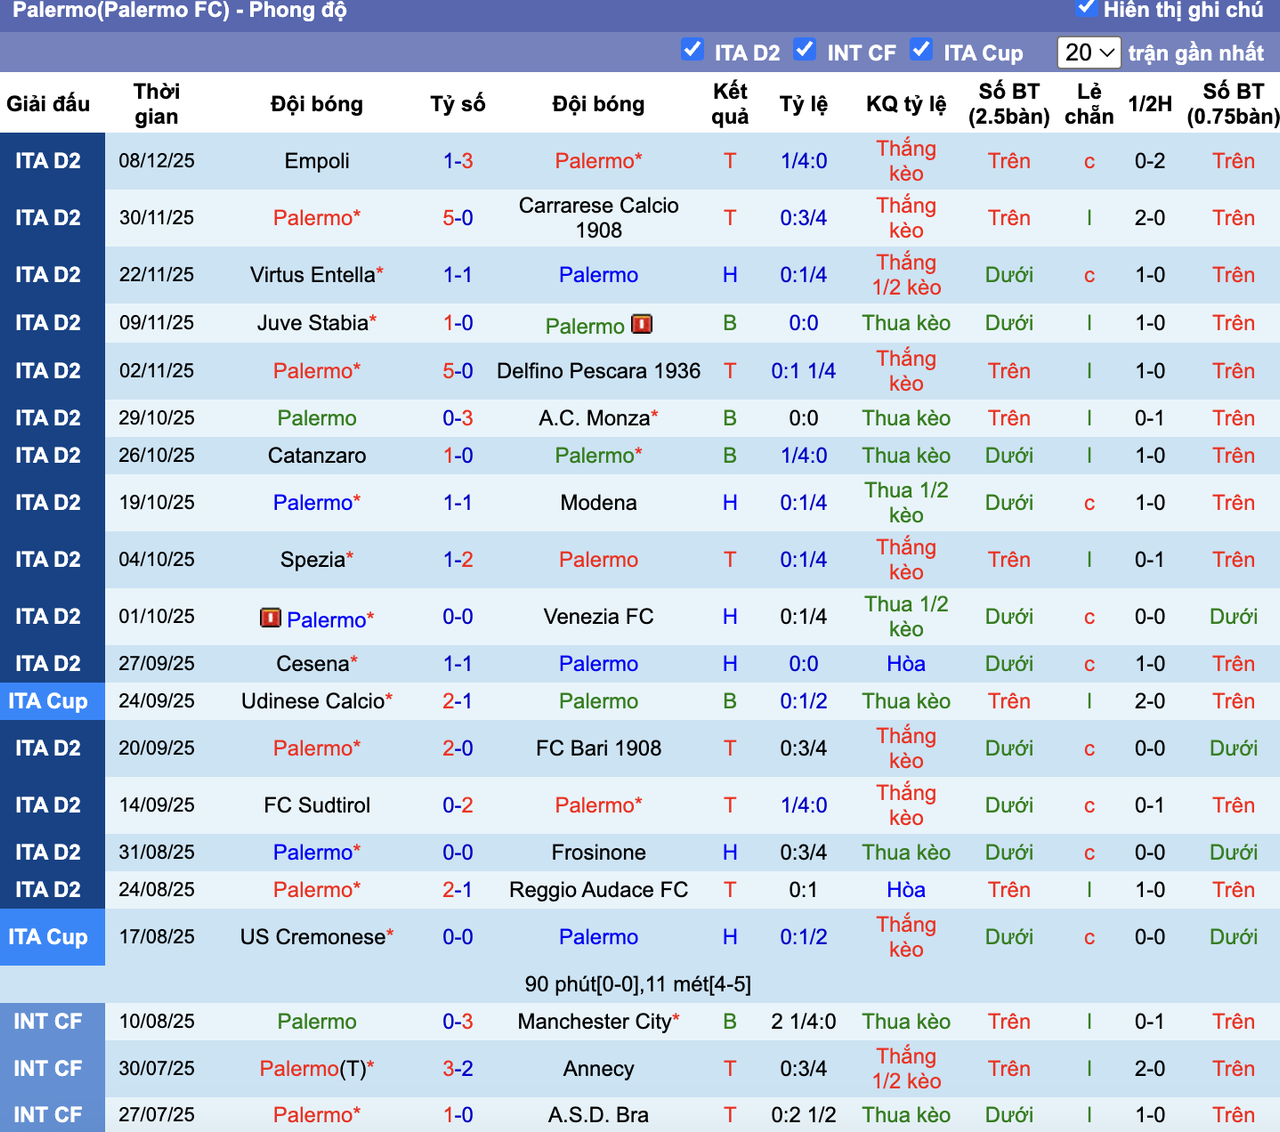Screen dimensions: 1280x1132
Task: Click the 'Thời gian' column header
Action: pyautogui.click(x=157, y=104)
